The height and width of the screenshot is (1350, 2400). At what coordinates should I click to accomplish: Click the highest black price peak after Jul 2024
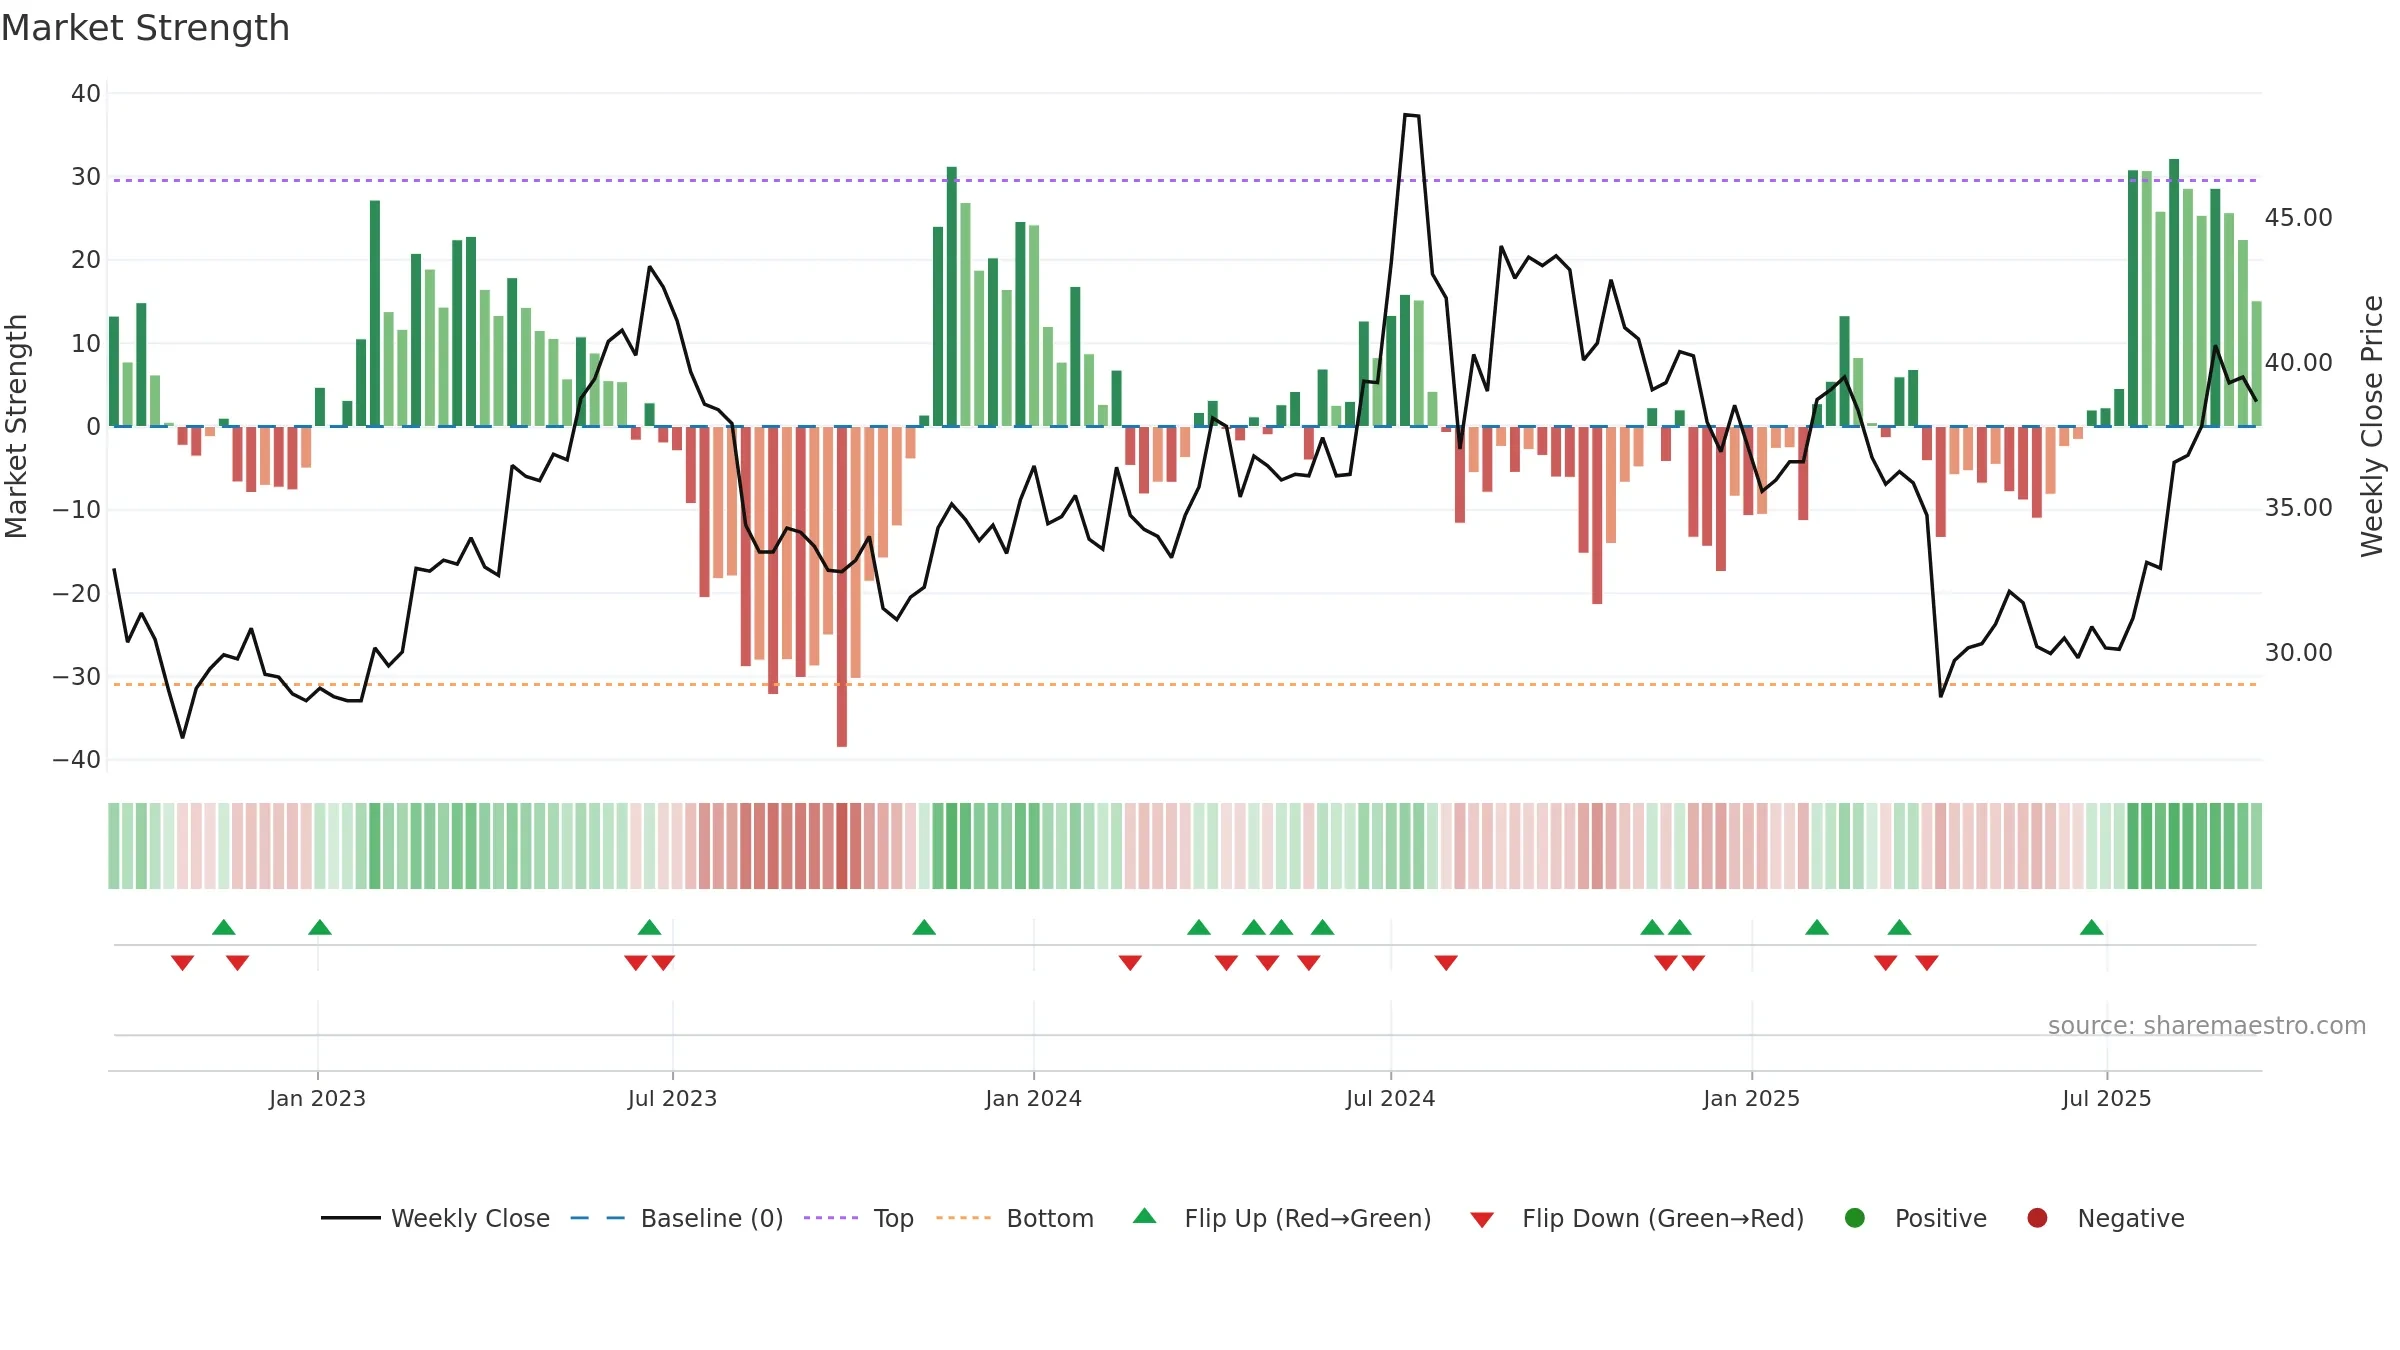1411,115
